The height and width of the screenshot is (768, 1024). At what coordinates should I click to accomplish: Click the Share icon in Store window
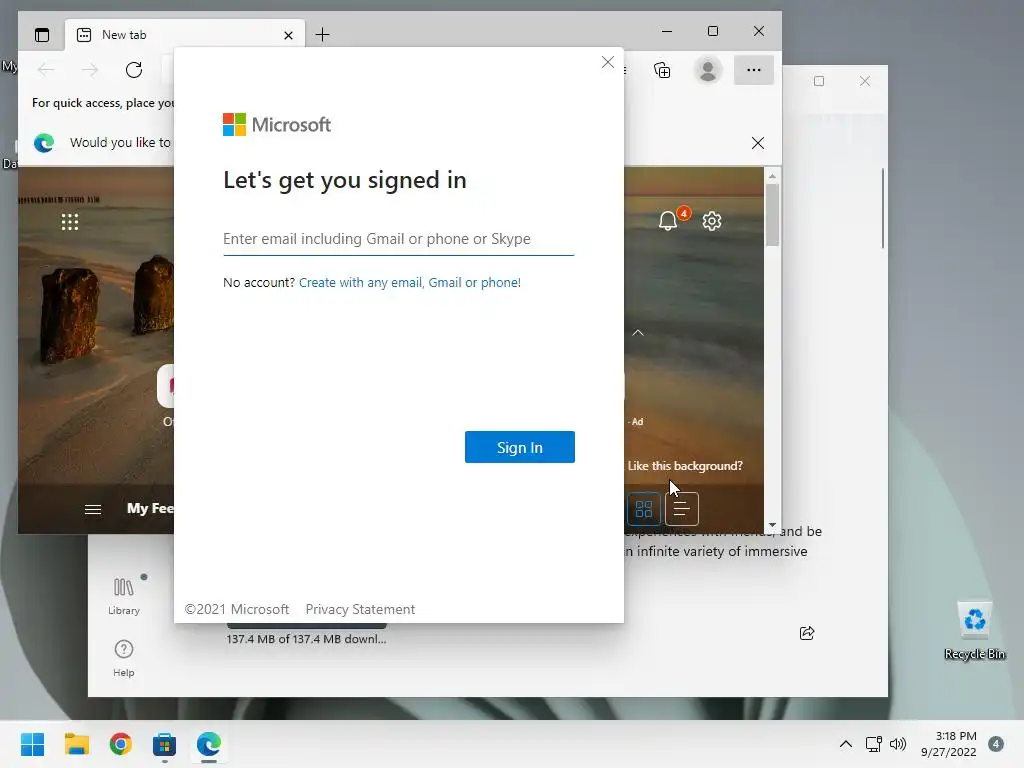(x=807, y=633)
